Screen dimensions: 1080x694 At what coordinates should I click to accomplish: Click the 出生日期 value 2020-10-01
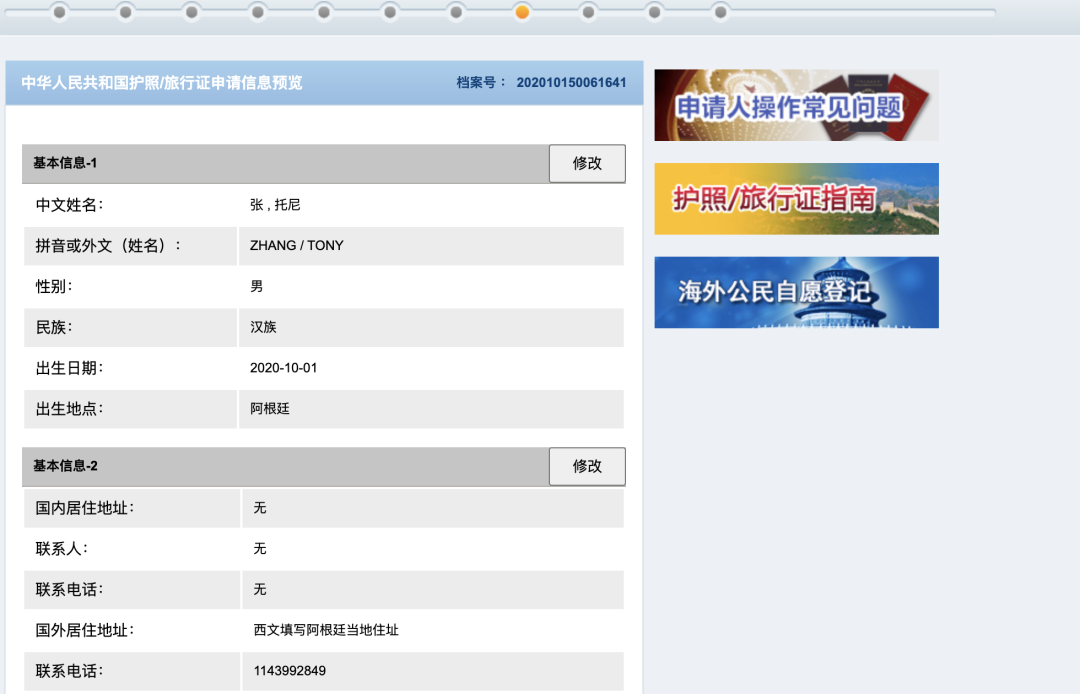pos(281,368)
